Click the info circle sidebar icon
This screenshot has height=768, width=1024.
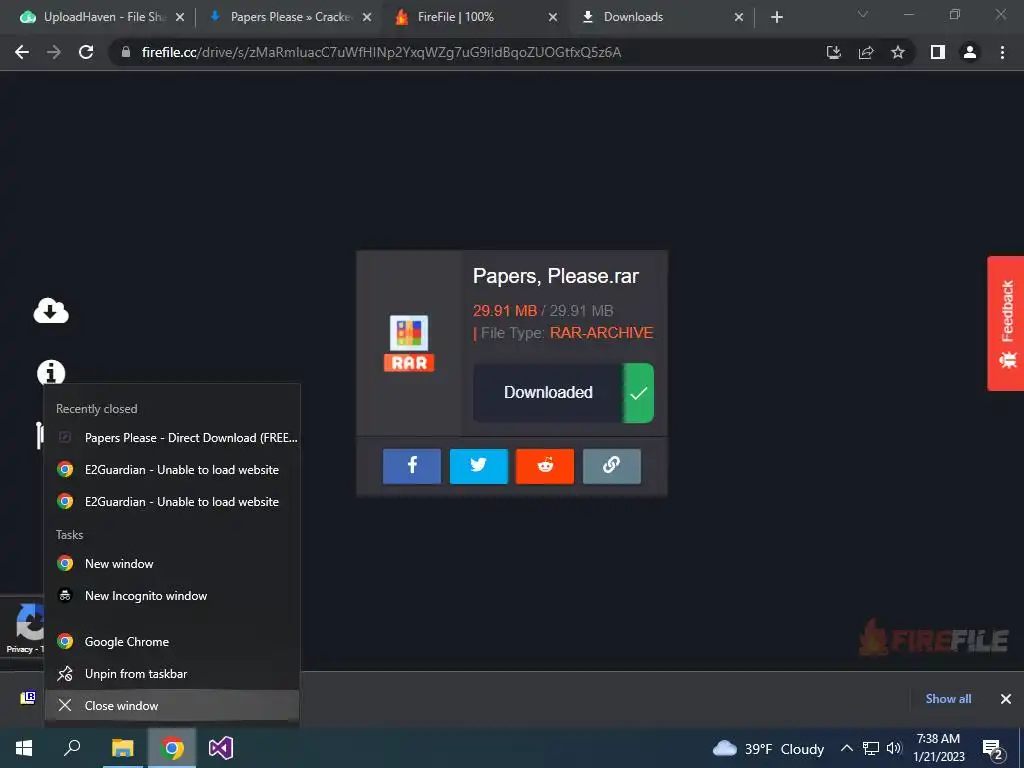tap(51, 373)
